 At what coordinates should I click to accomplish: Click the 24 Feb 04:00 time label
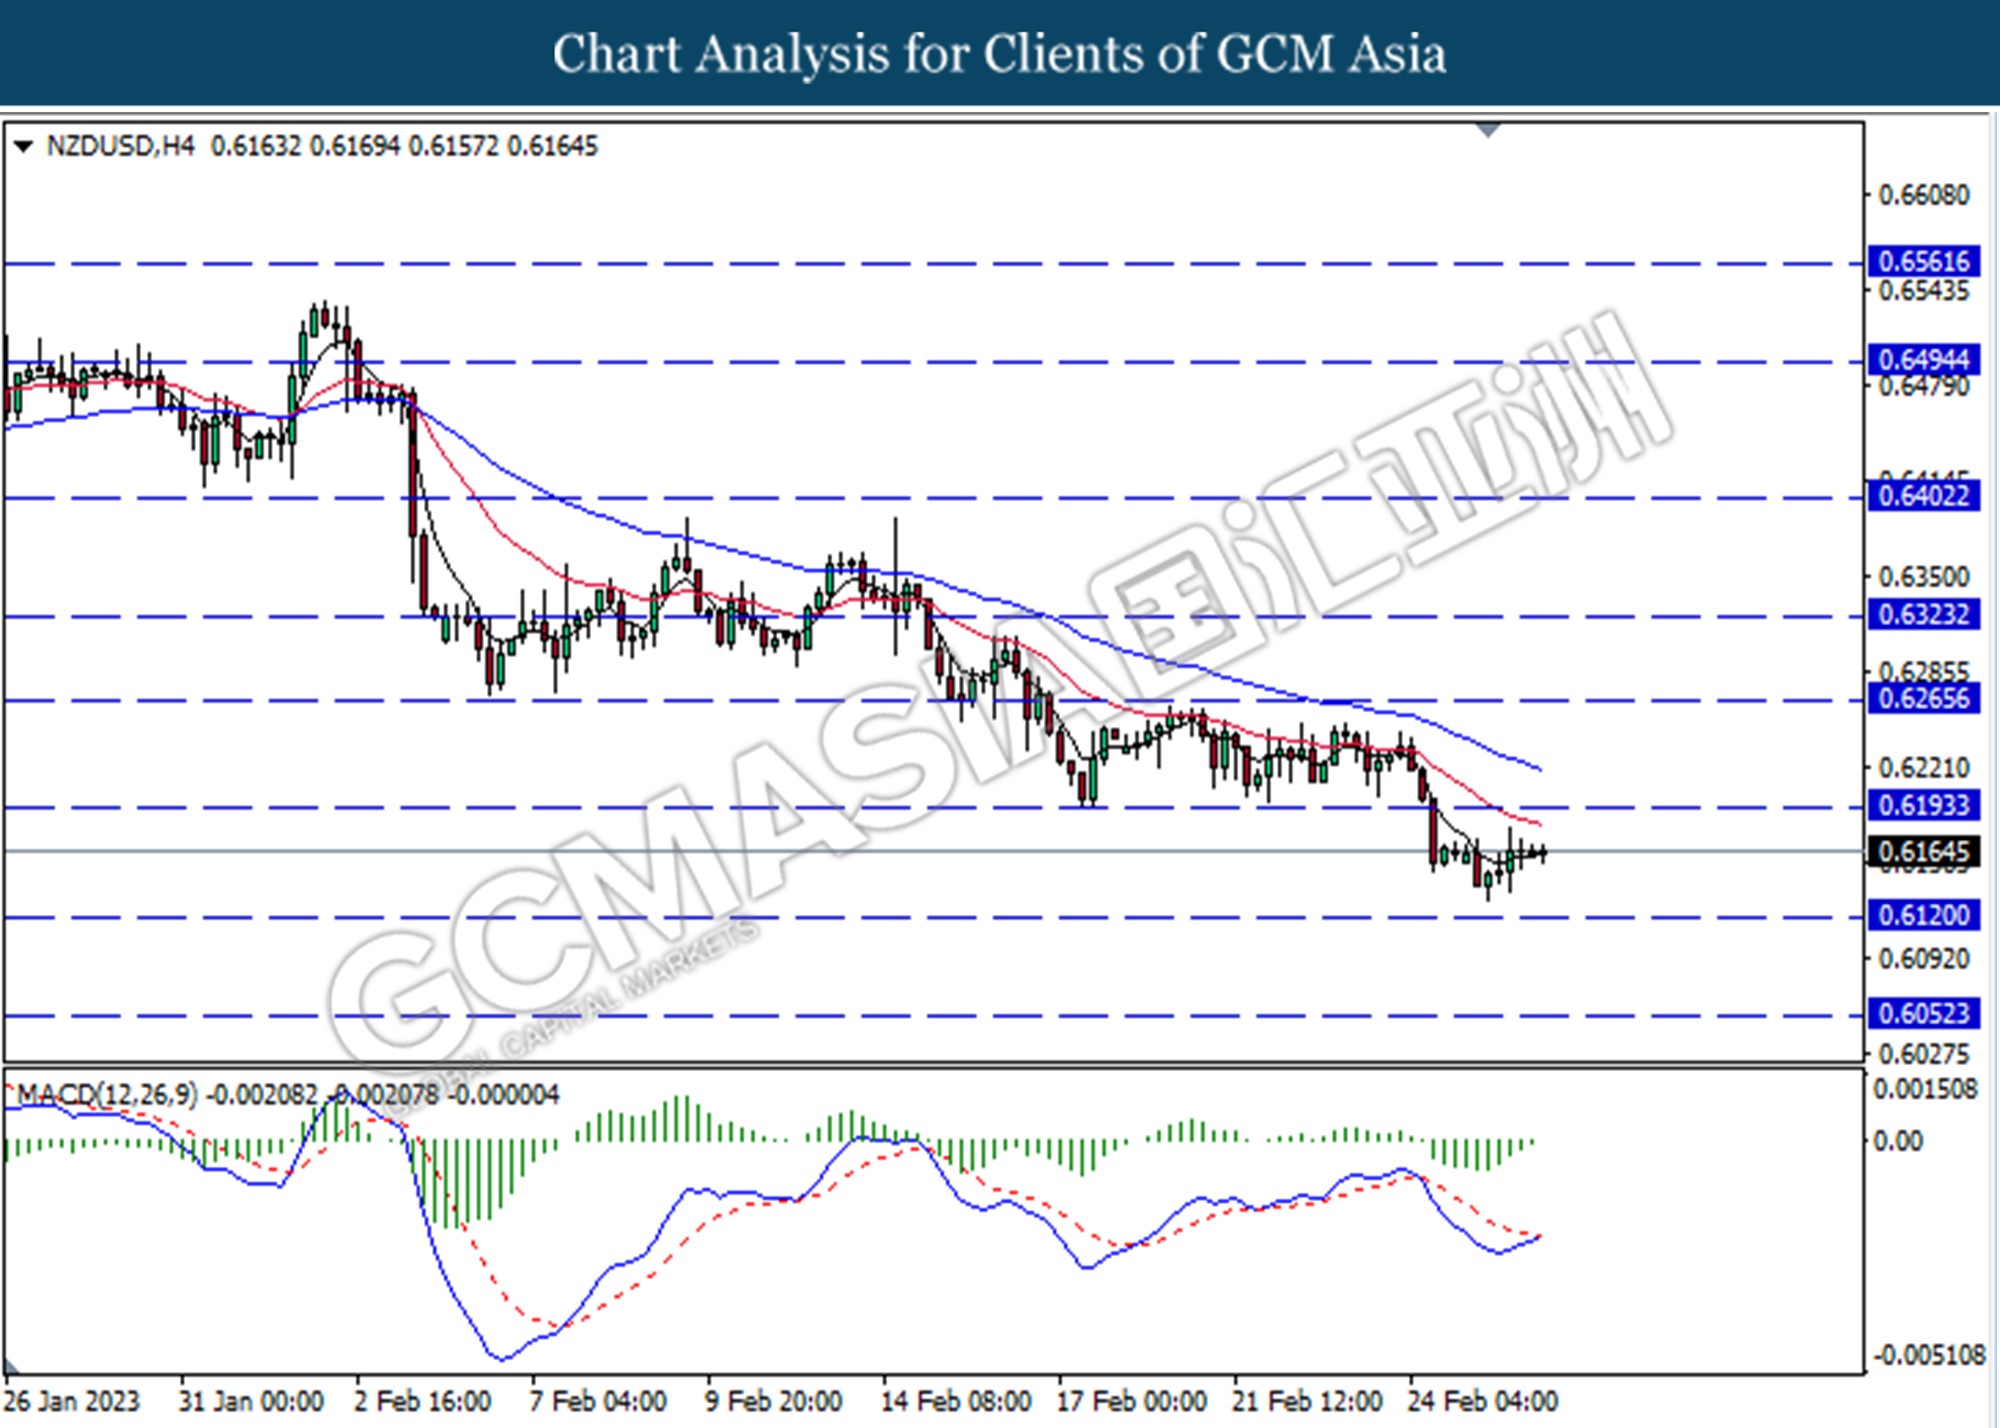pyautogui.click(x=1483, y=1401)
